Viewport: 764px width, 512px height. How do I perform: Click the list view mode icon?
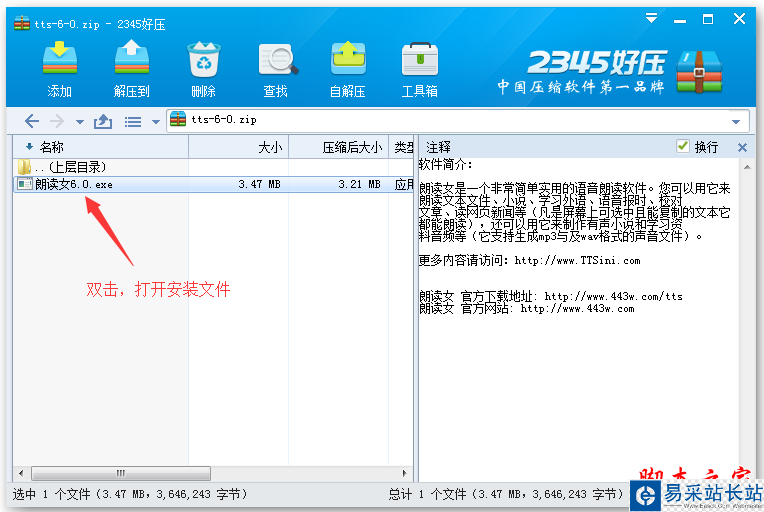(x=133, y=122)
